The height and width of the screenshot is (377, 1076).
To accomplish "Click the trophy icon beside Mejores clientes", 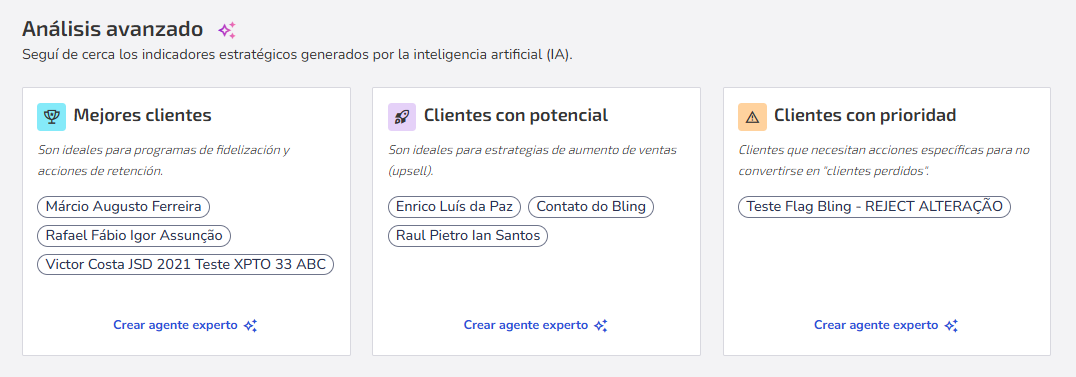I will pyautogui.click(x=51, y=117).
